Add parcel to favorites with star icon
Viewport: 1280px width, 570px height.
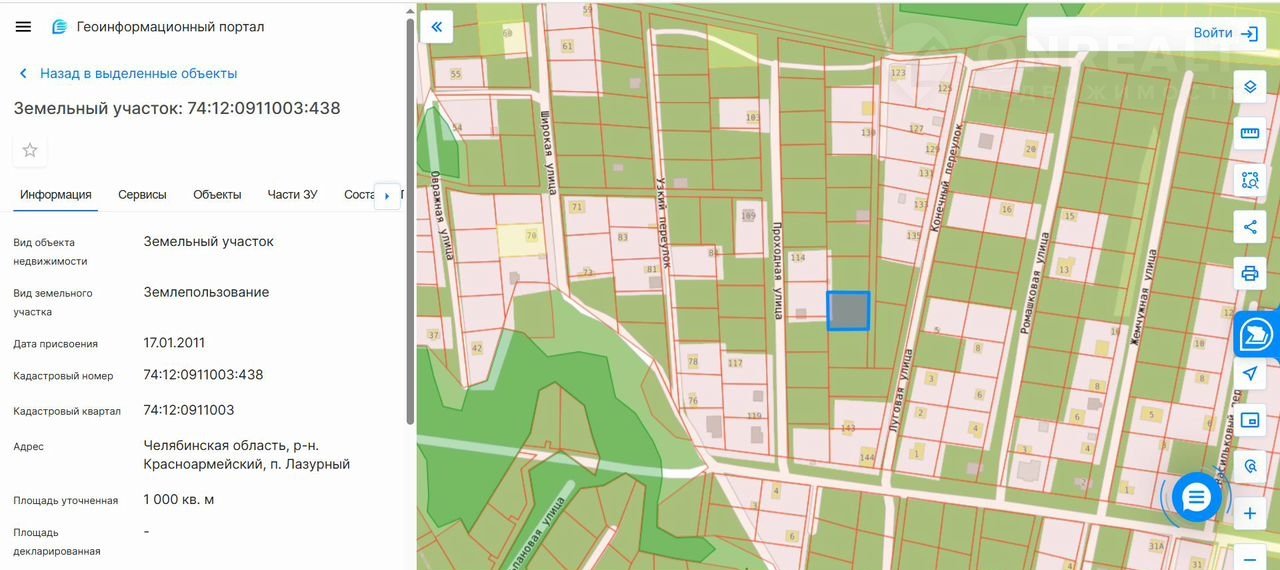point(30,150)
